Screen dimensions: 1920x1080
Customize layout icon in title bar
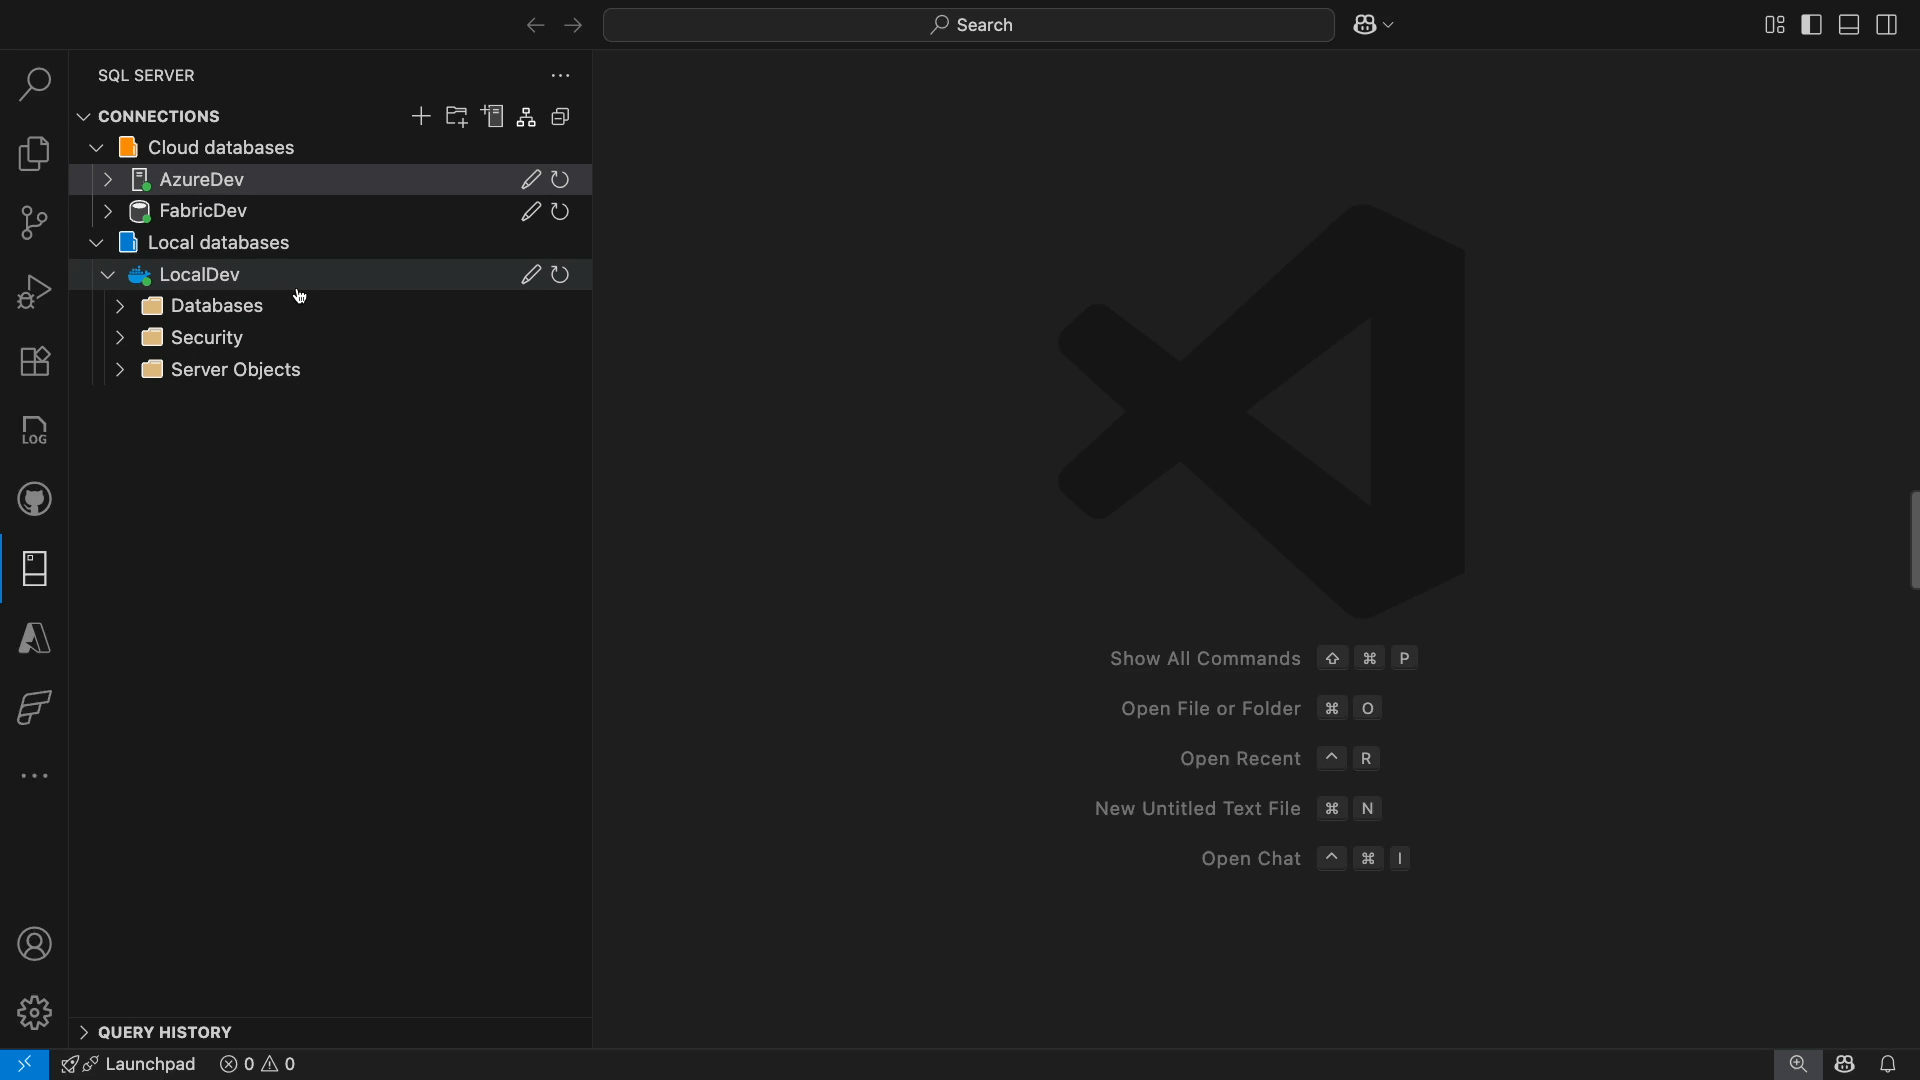coord(1775,25)
